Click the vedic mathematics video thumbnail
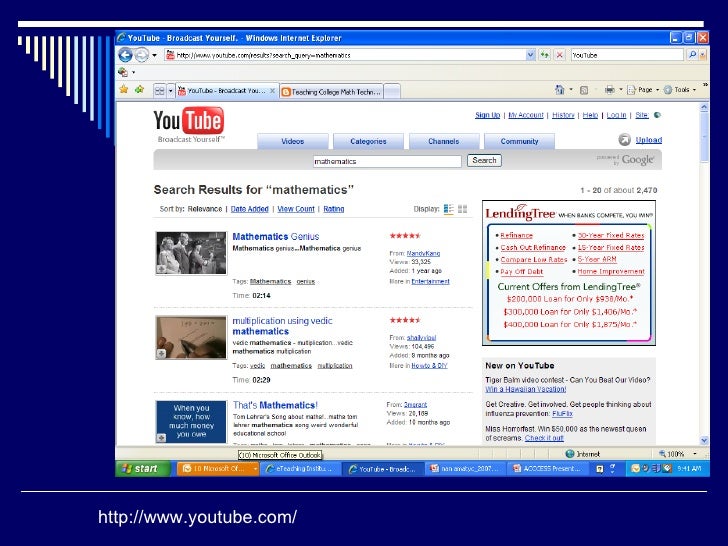 (x=191, y=338)
